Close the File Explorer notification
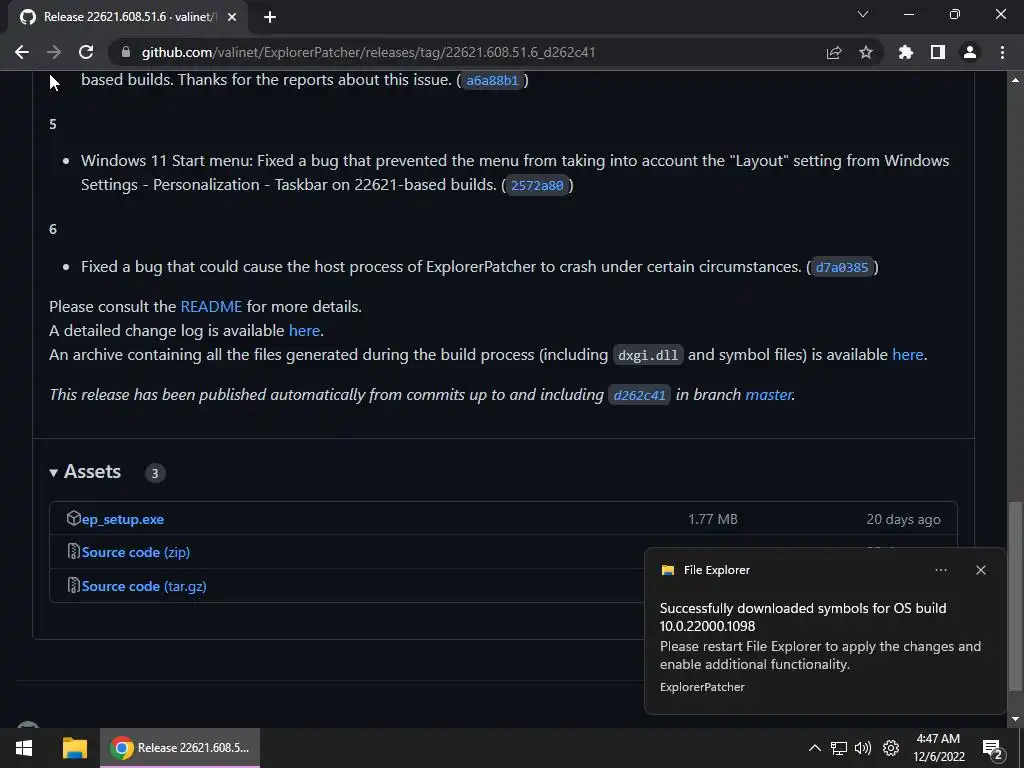 [x=980, y=570]
